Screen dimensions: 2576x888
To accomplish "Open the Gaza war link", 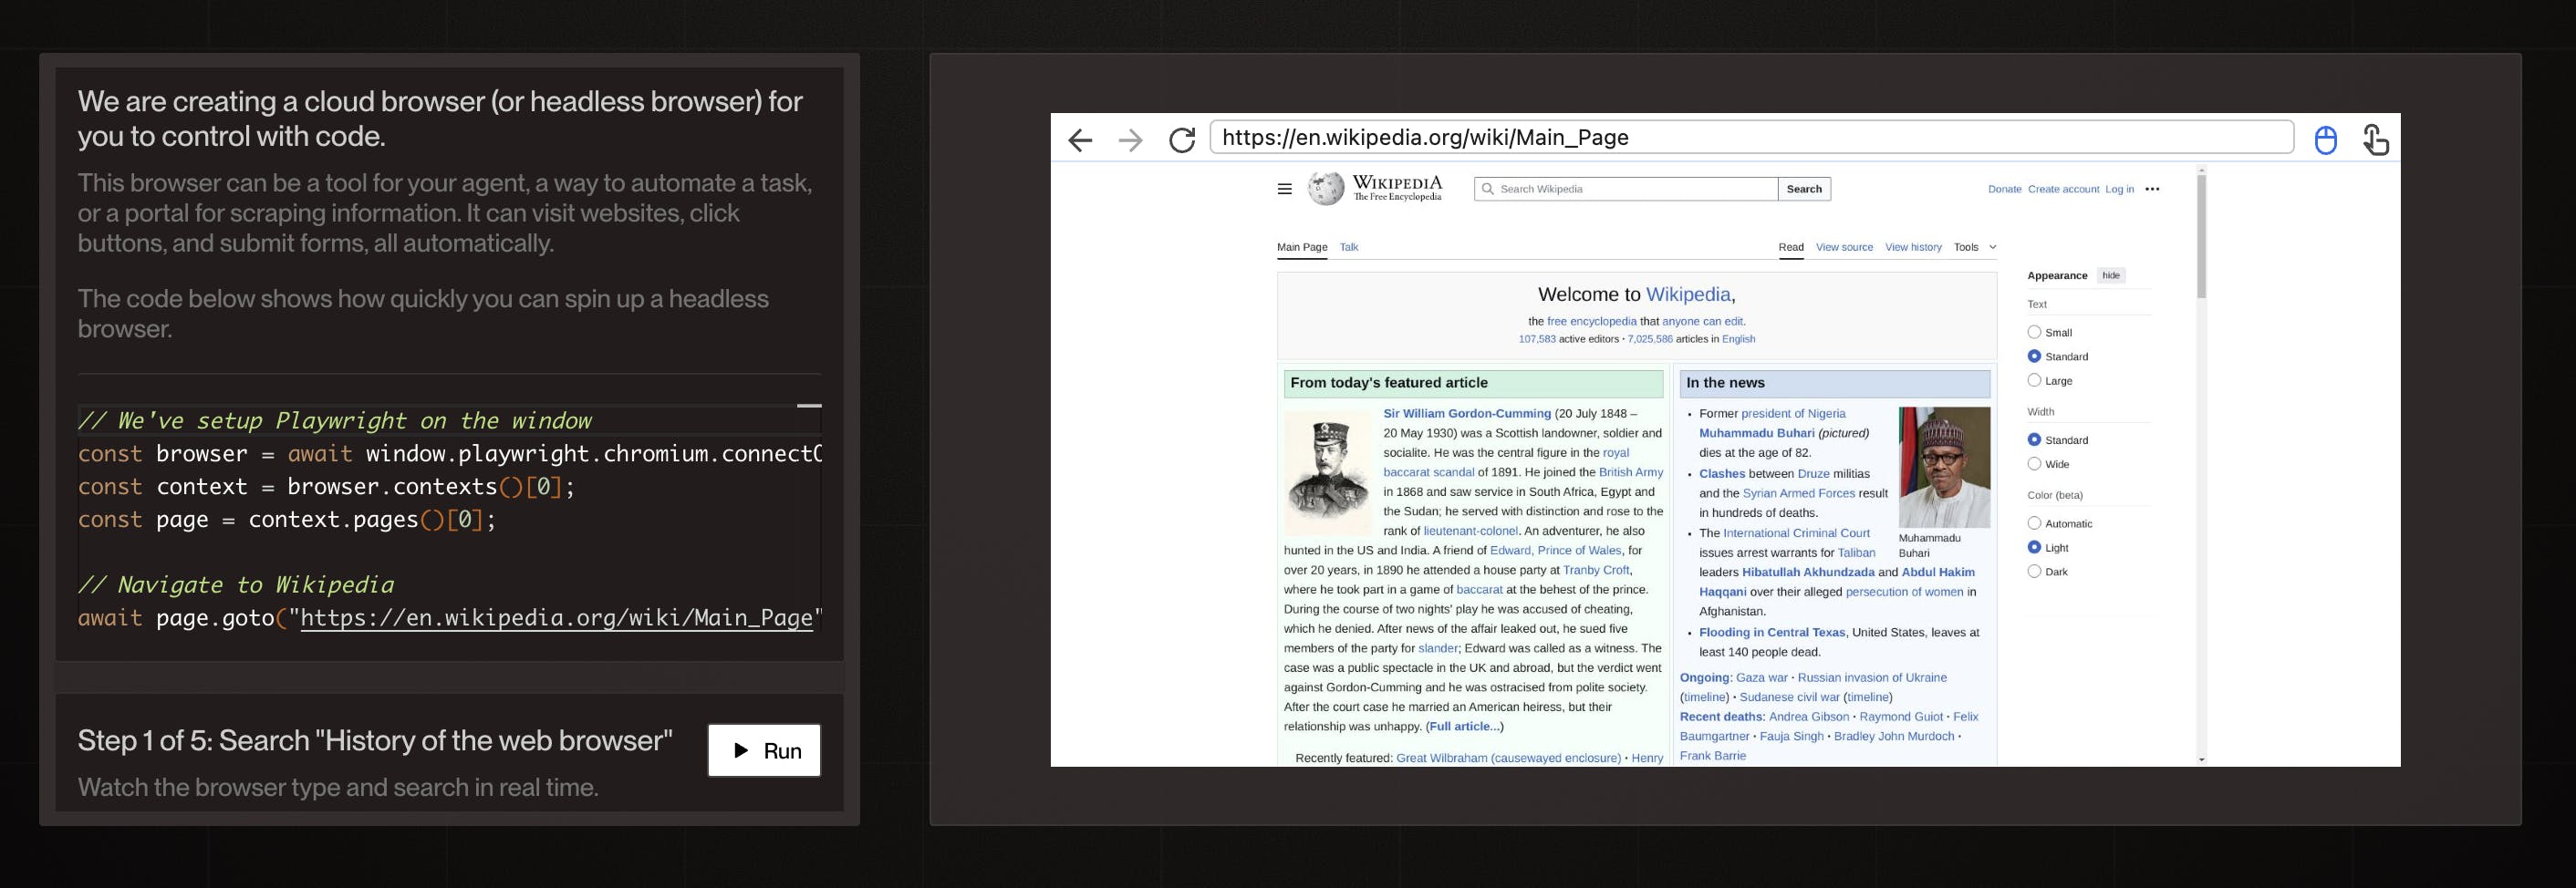I will click(x=1761, y=677).
